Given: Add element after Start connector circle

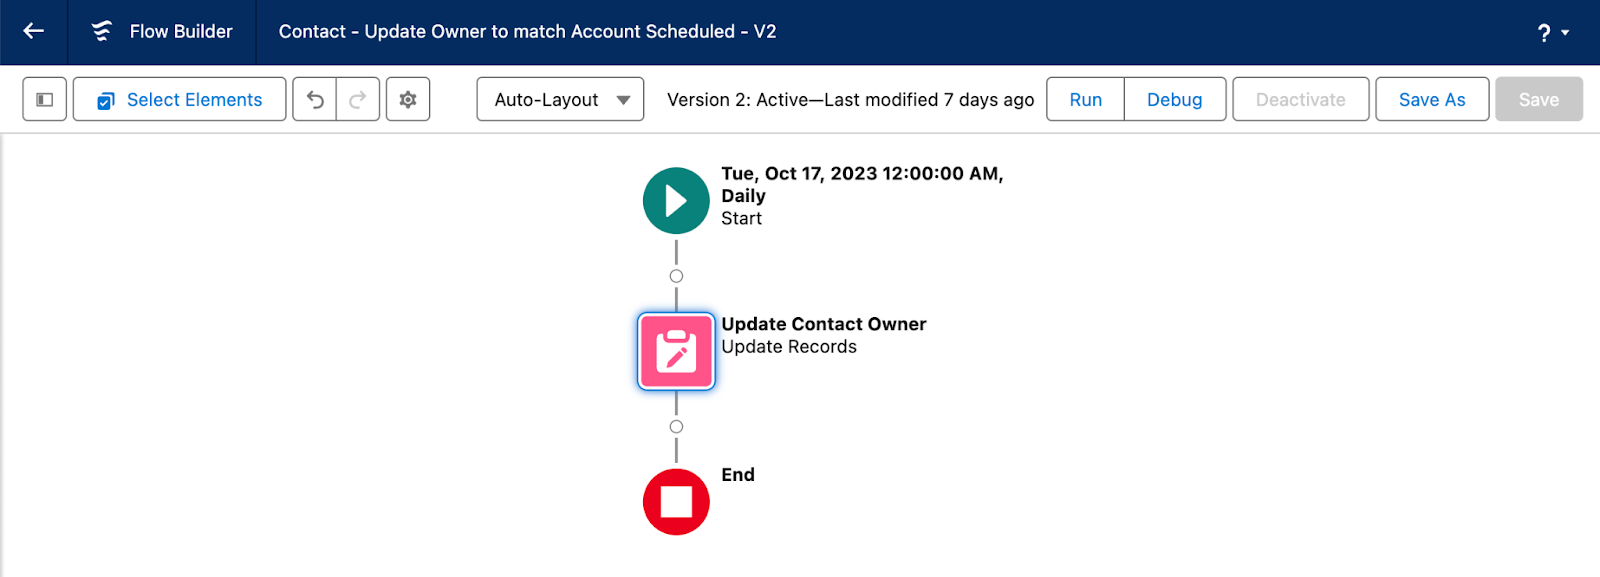Looking at the screenshot, I should click(x=676, y=276).
